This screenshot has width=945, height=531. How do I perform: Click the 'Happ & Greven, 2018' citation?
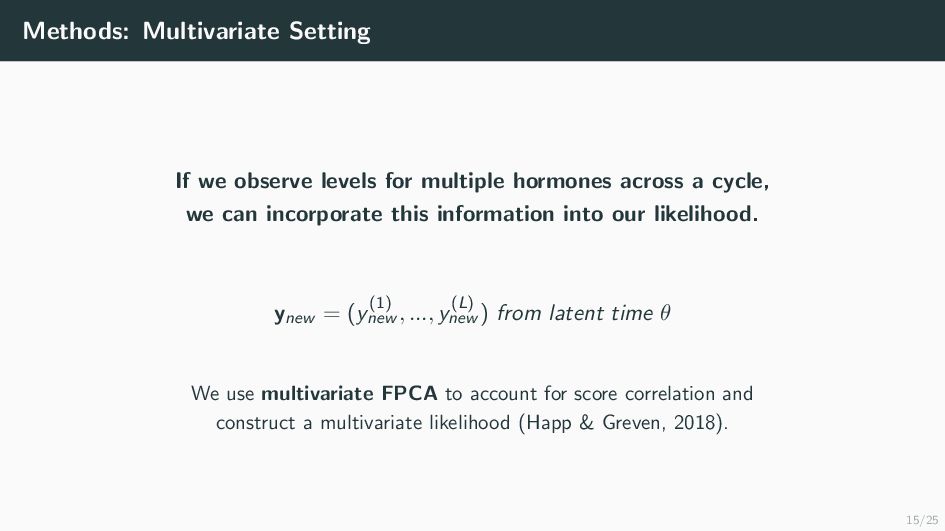pyautogui.click(x=620, y=423)
